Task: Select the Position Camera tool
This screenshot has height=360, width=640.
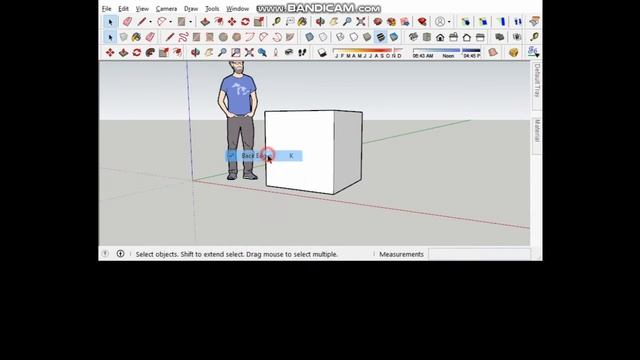Action: 276,53
